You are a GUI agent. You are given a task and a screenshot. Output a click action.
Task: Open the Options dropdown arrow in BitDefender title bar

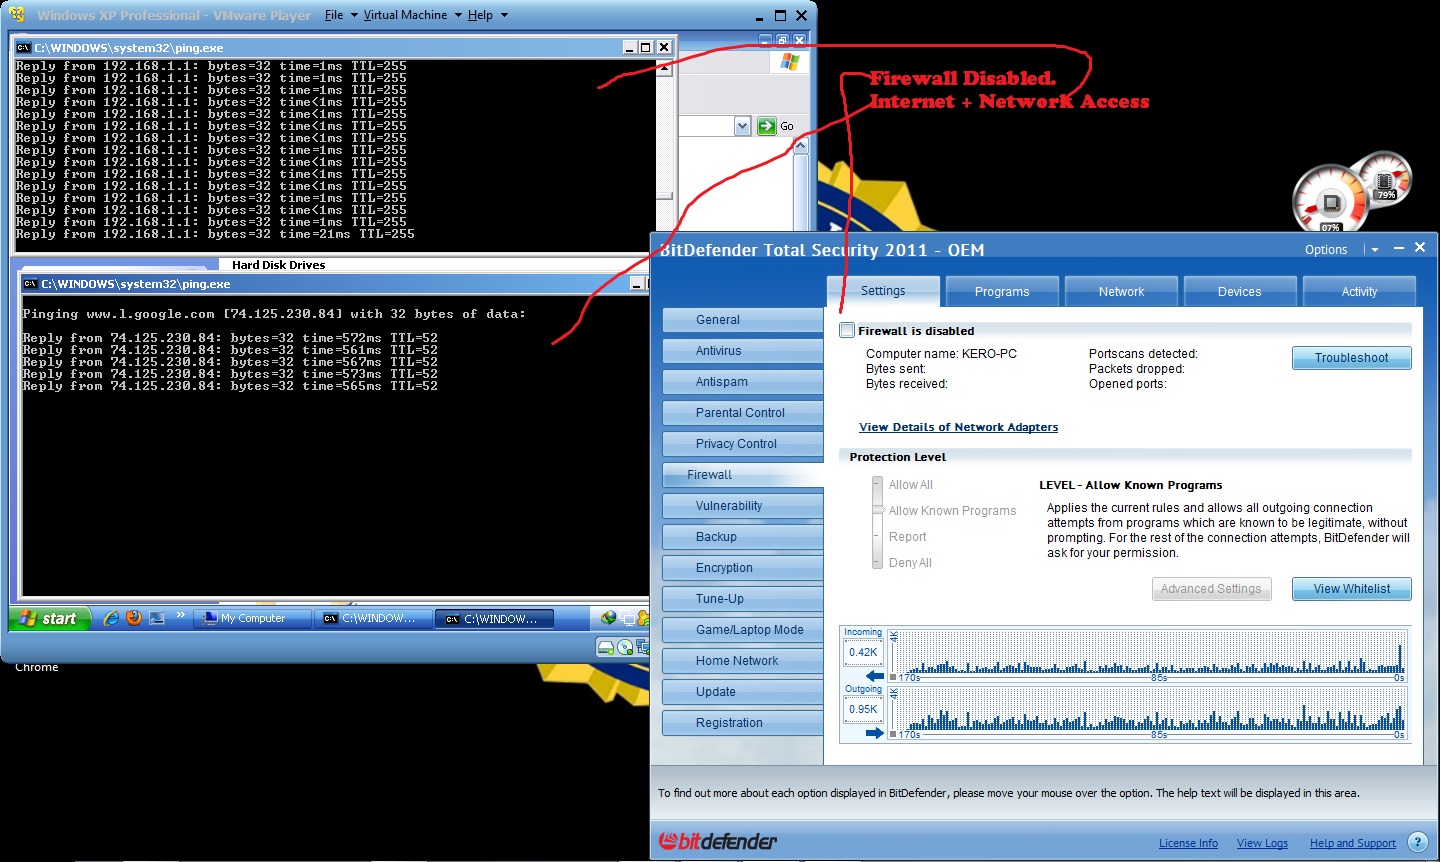(x=1375, y=250)
